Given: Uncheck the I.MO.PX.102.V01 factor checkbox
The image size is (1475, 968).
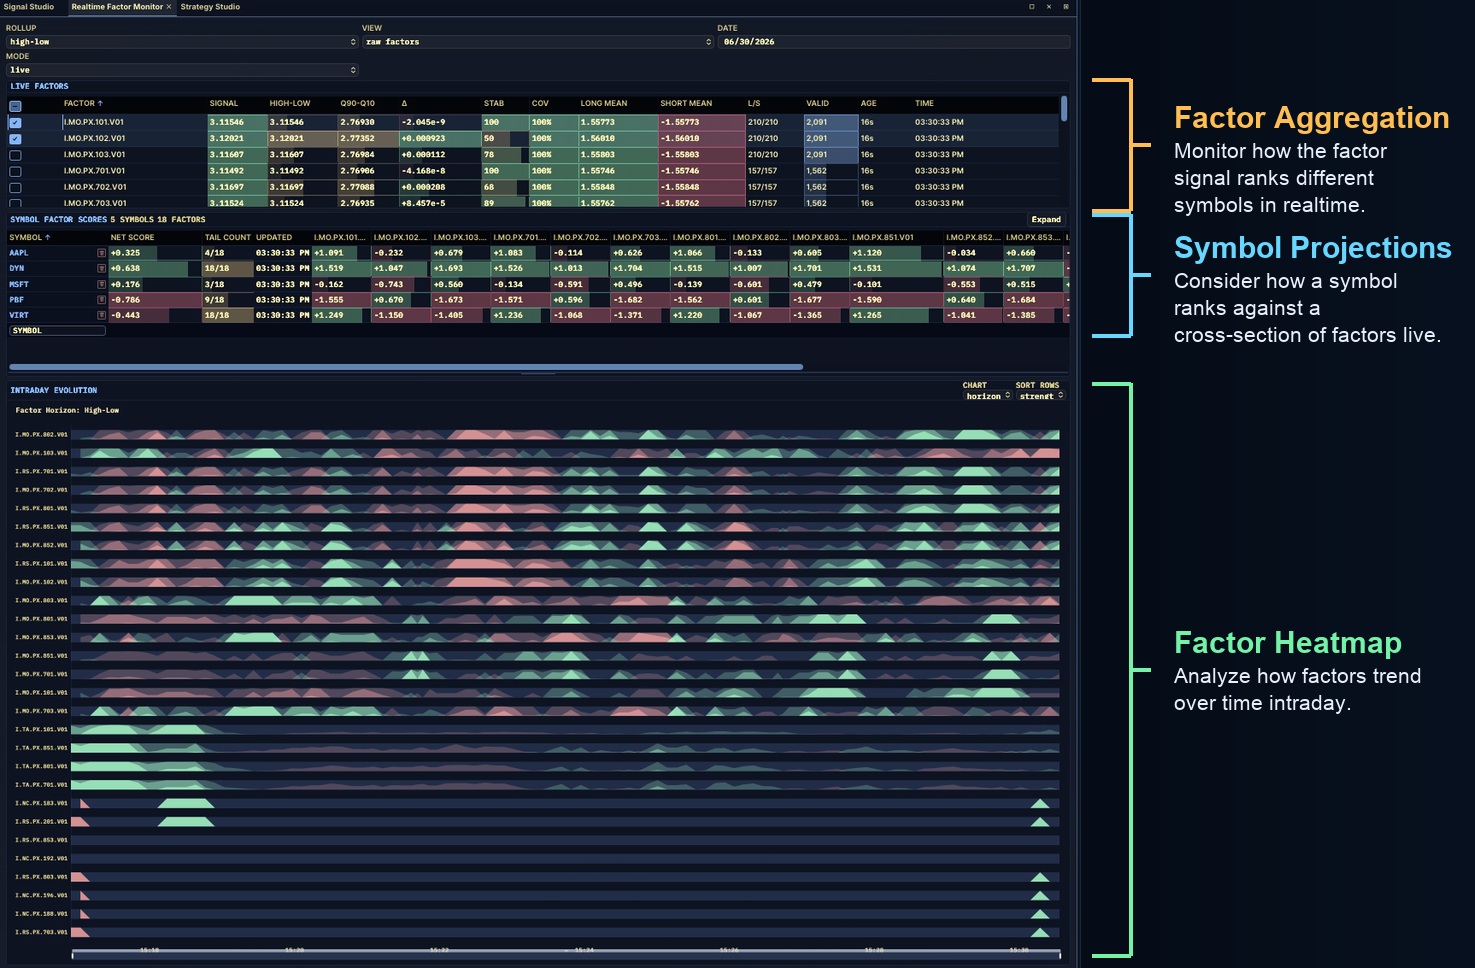Looking at the screenshot, I should click(x=15, y=139).
